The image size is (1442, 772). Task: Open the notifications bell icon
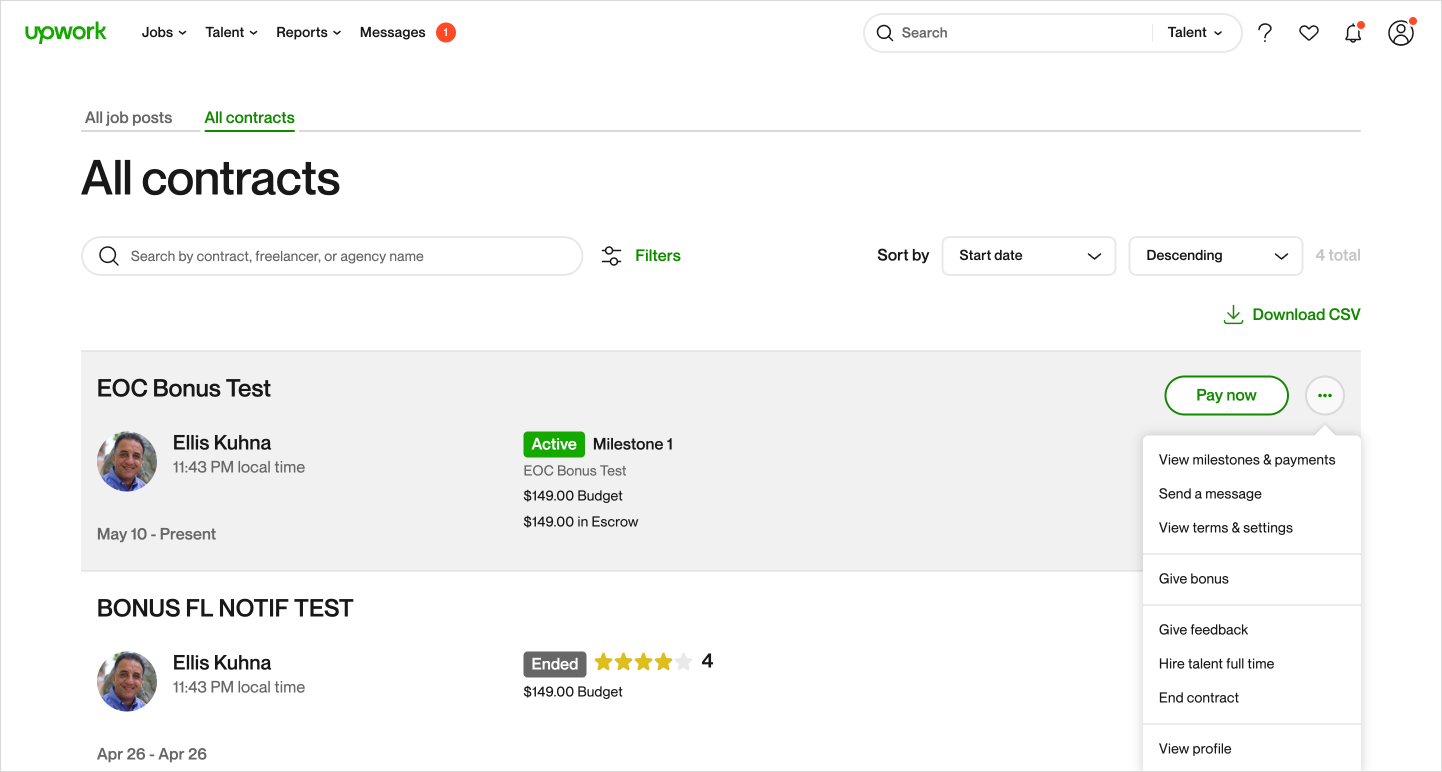pos(1353,33)
